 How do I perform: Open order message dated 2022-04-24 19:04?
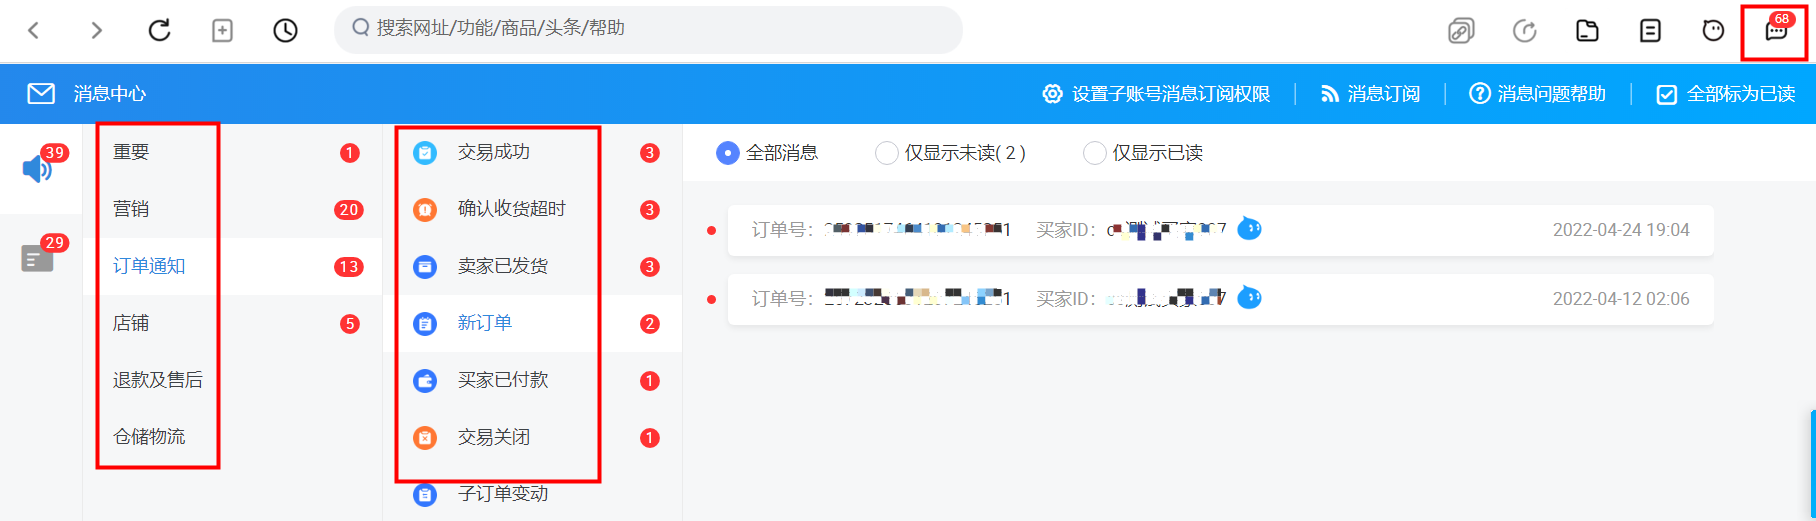(x=1220, y=230)
